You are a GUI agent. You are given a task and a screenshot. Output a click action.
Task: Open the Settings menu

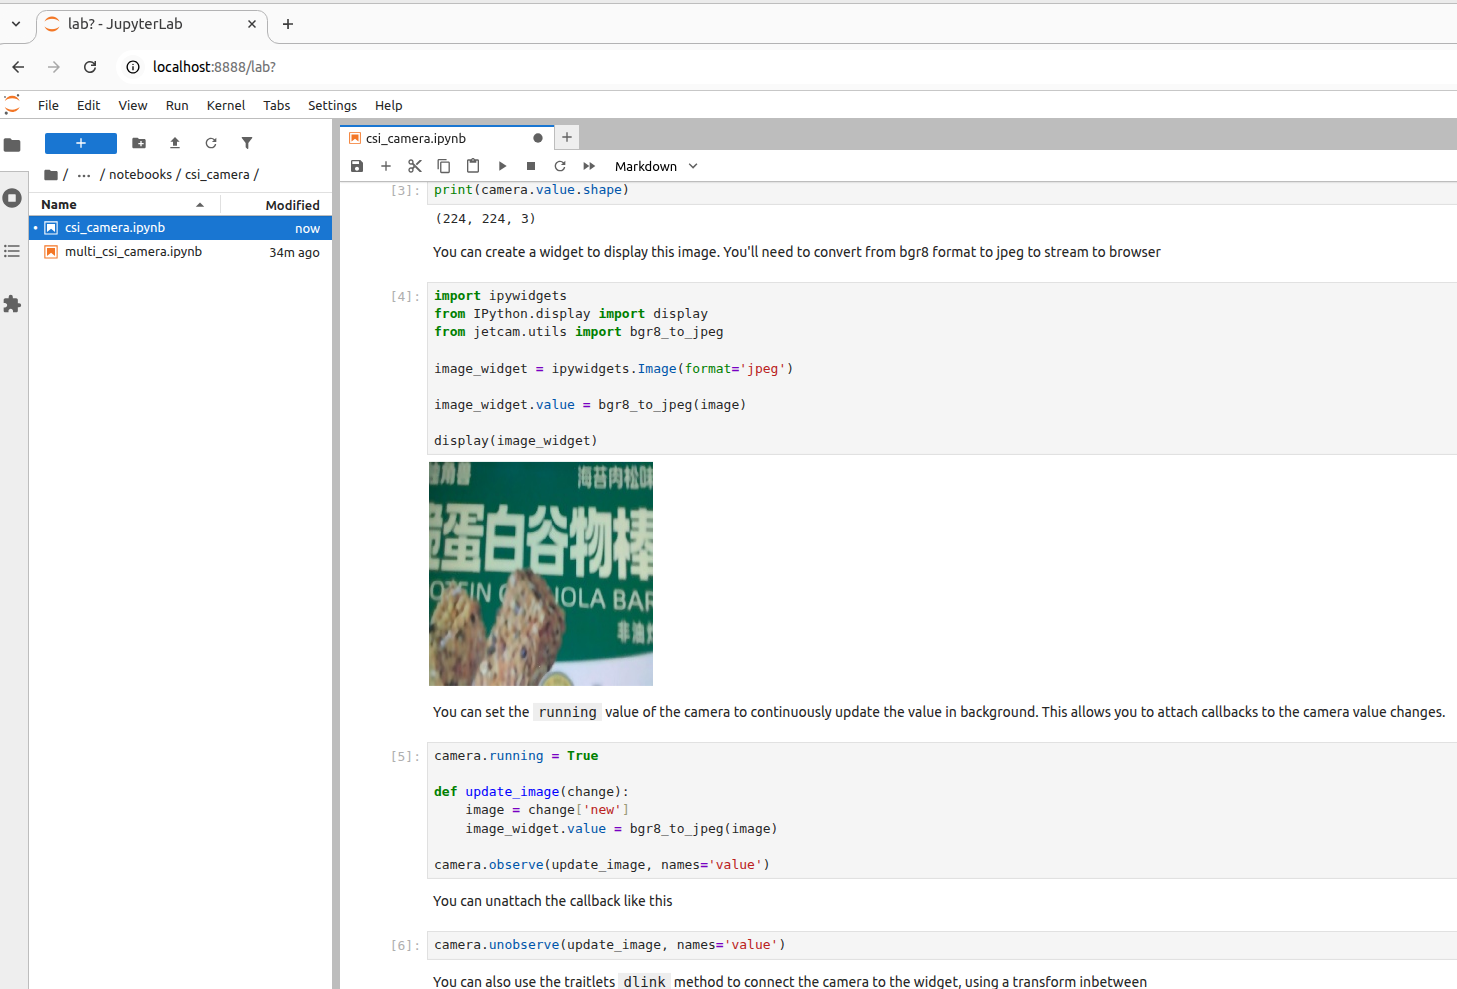[332, 105]
